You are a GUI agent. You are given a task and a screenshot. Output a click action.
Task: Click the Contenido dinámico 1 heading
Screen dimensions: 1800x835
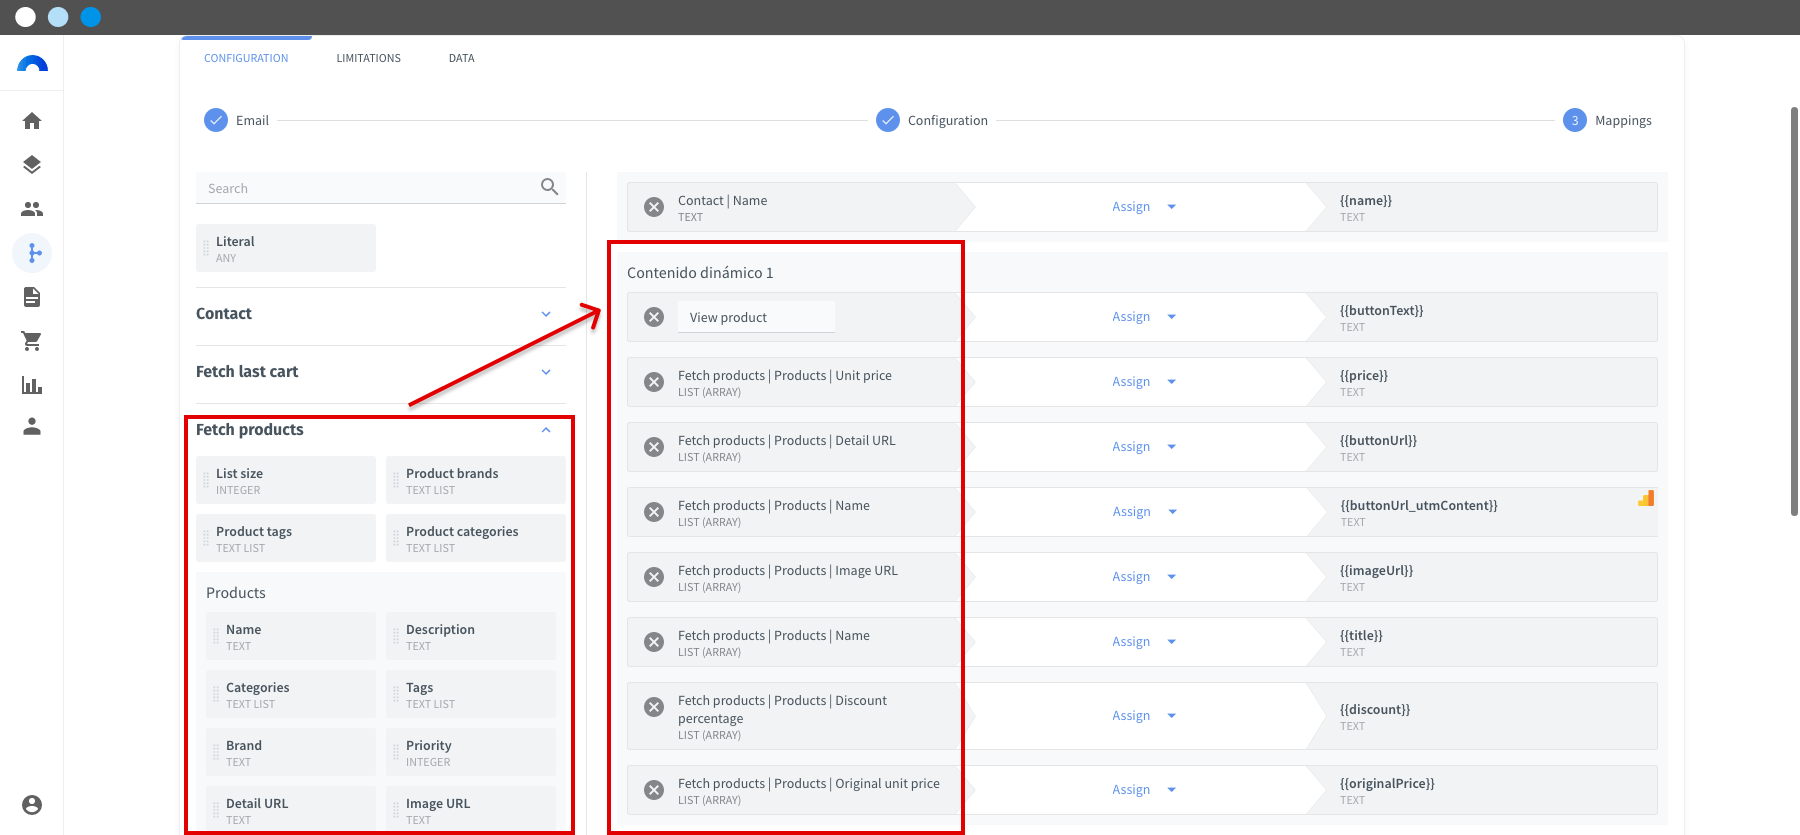click(x=700, y=273)
